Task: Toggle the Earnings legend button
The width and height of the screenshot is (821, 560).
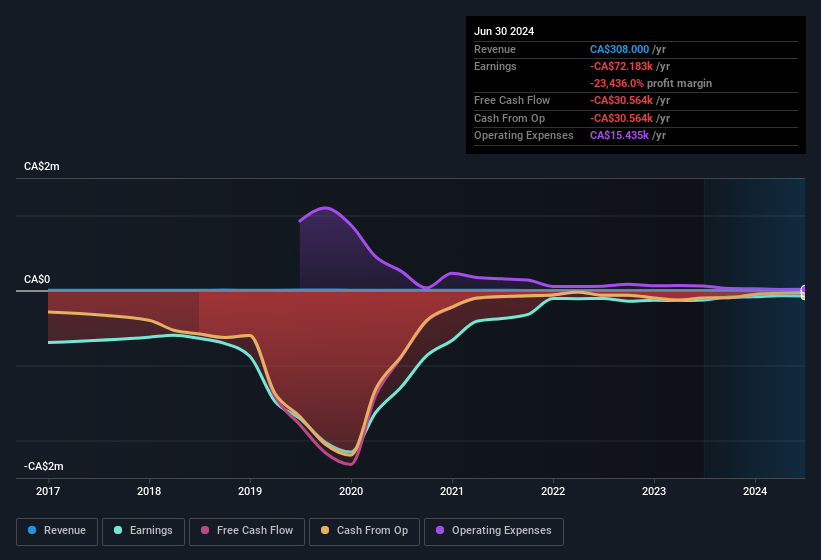Action: point(143,531)
